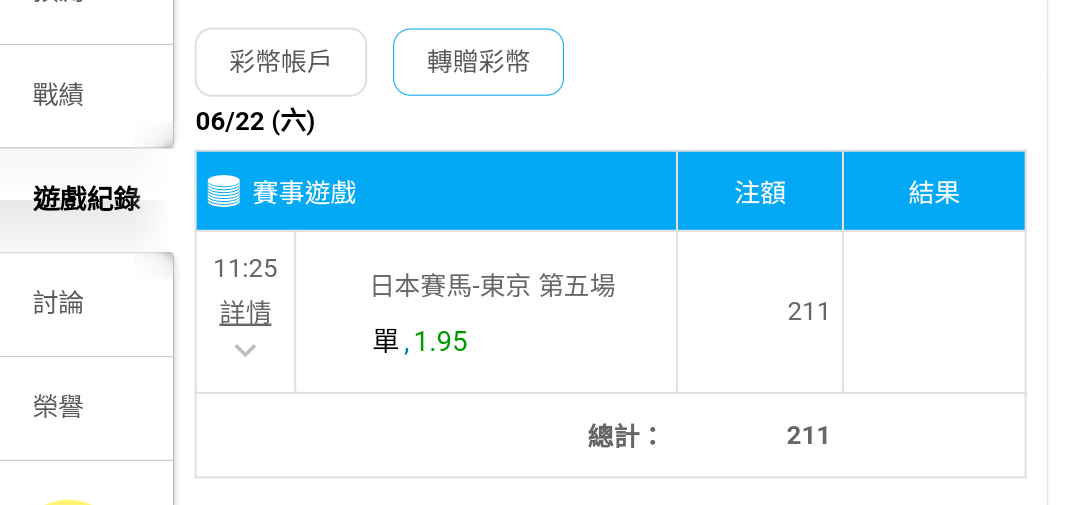This screenshot has height=505, width=1080.
Task: Switch to the 戰績 sidebar tab
Action: (x=59, y=95)
